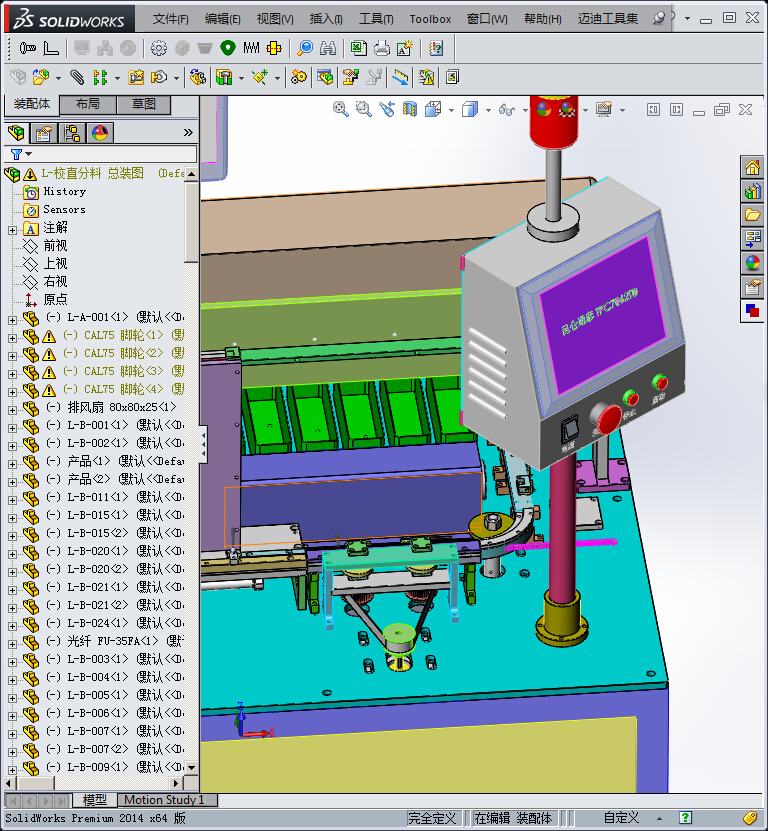This screenshot has width=768, height=831.
Task: Create New Motion Study gears icon
Action: pos(298,77)
